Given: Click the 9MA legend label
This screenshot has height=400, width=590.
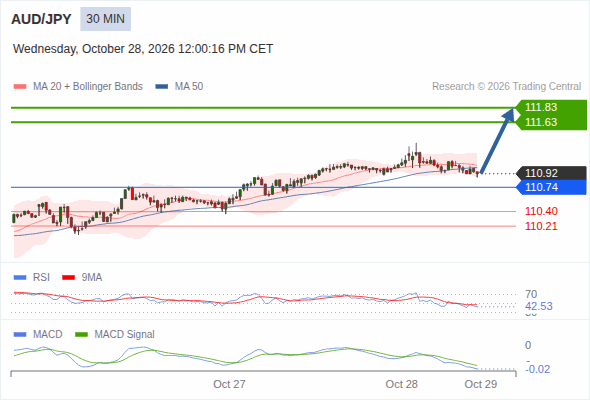Looking at the screenshot, I should tap(92, 278).
